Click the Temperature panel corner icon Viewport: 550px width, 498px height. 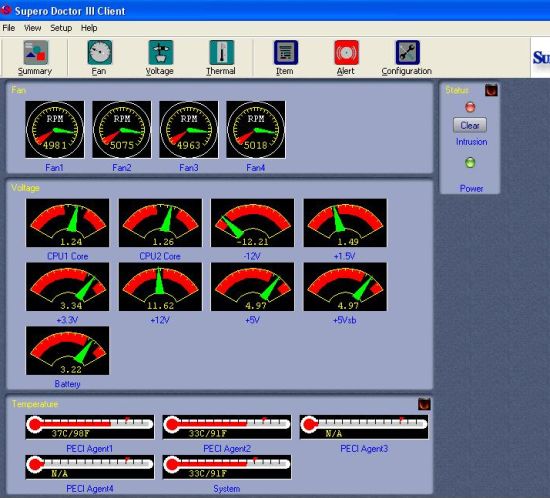pos(424,404)
